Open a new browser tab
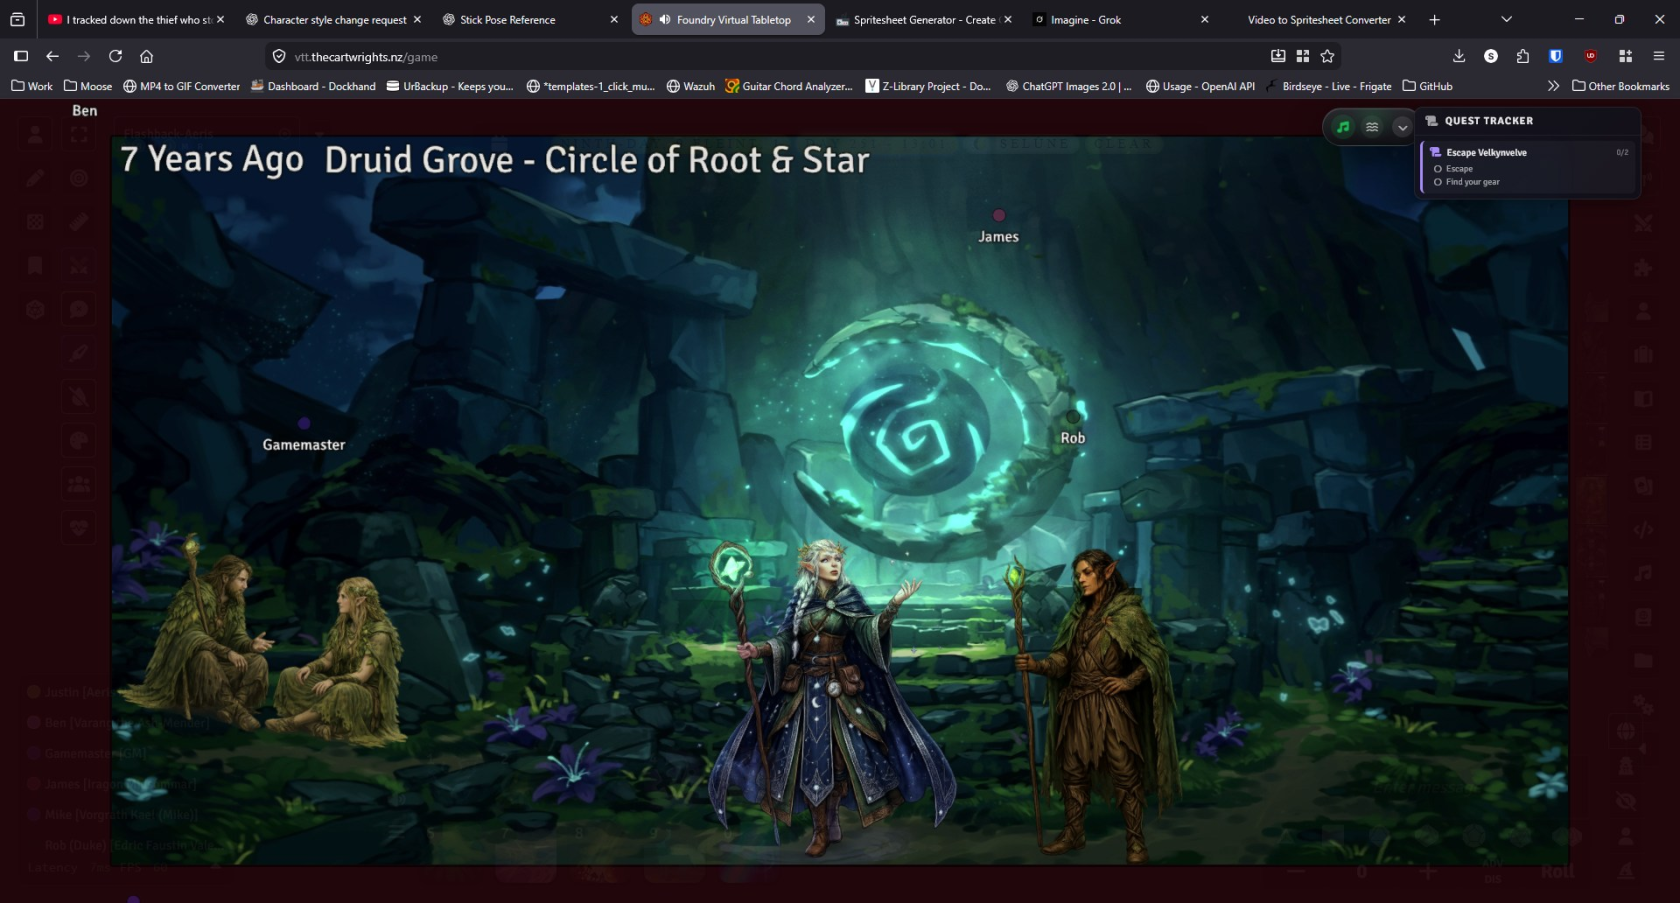The width and height of the screenshot is (1680, 903). pos(1435,20)
